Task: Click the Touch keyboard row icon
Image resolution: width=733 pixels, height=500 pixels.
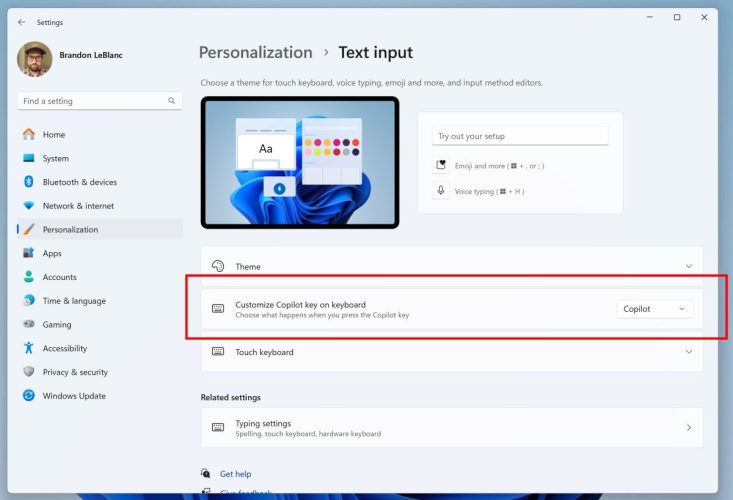Action: point(218,351)
